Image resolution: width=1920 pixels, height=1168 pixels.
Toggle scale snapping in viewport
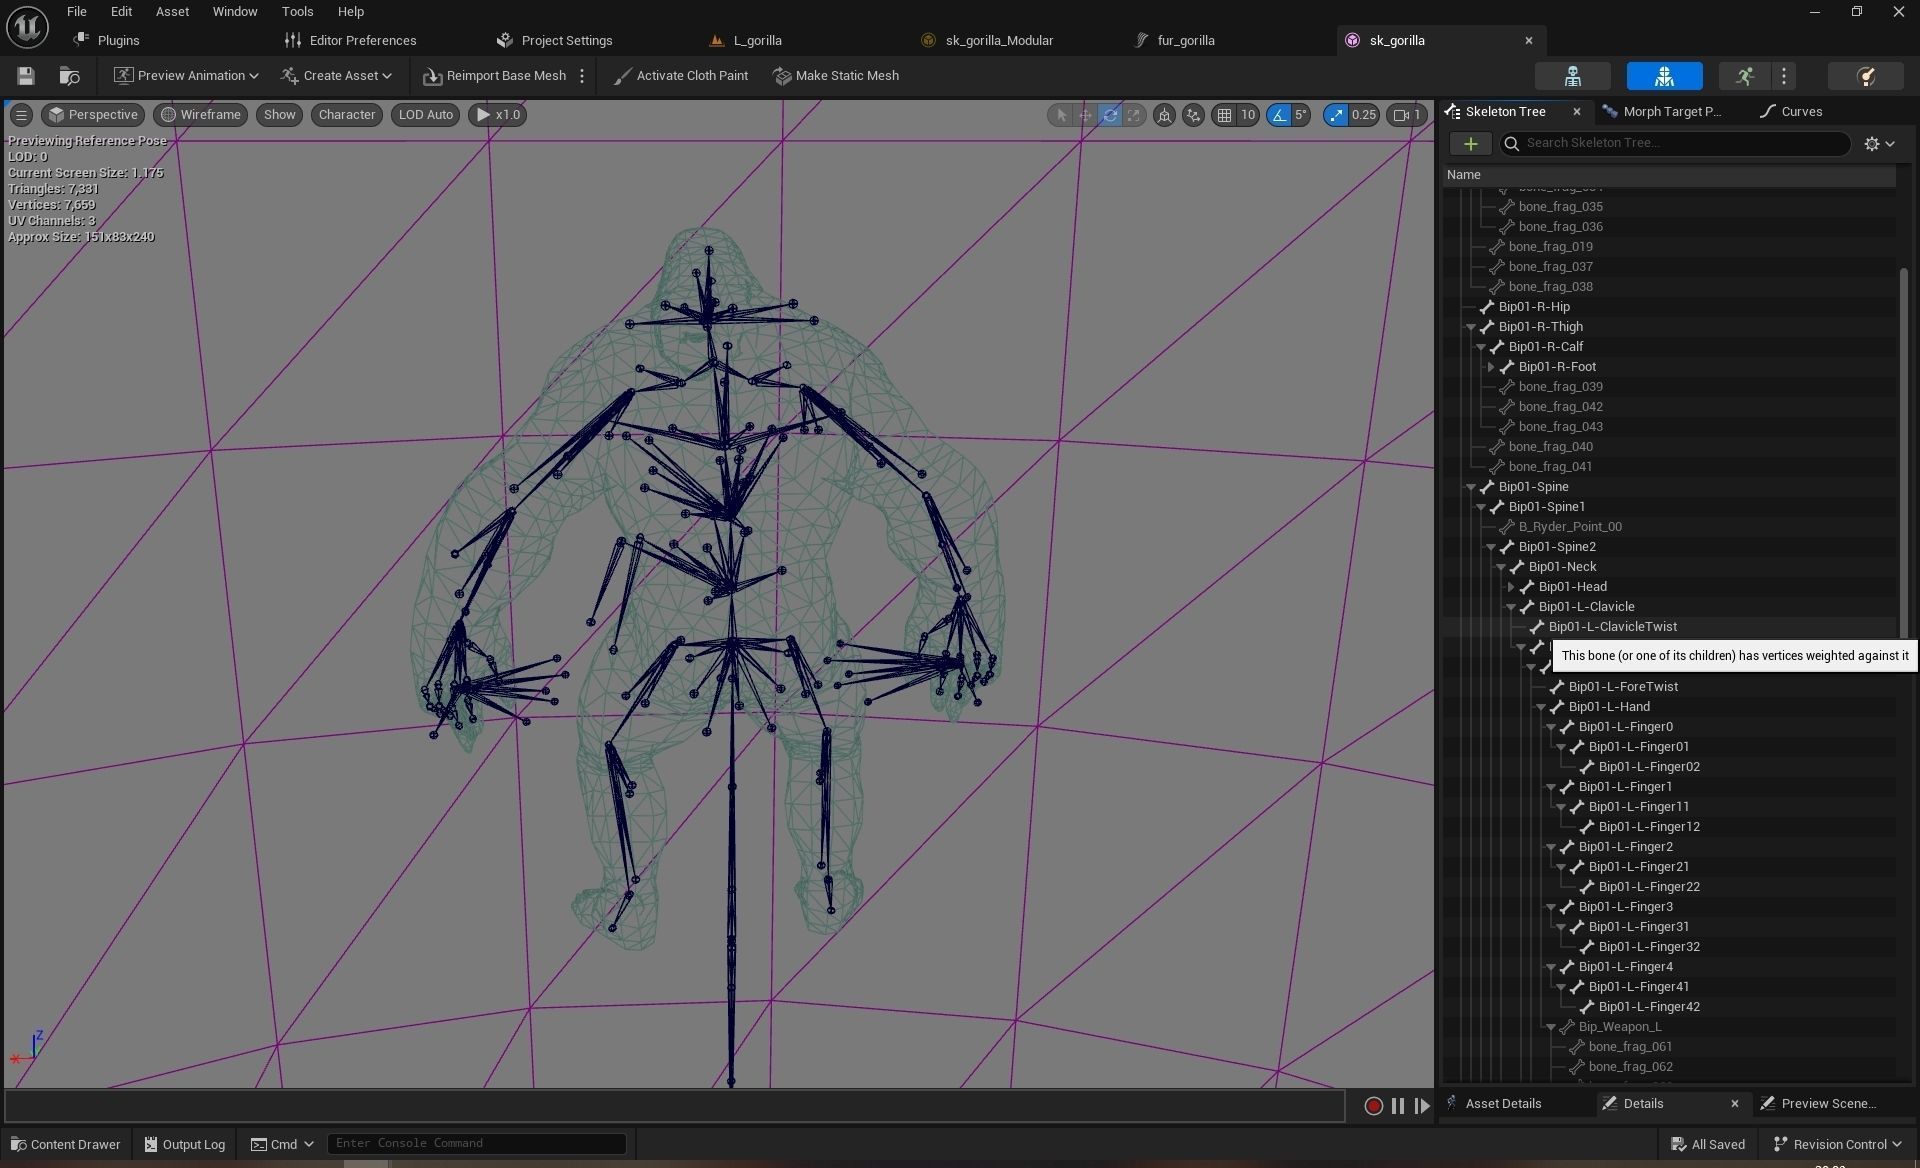[x=1336, y=115]
